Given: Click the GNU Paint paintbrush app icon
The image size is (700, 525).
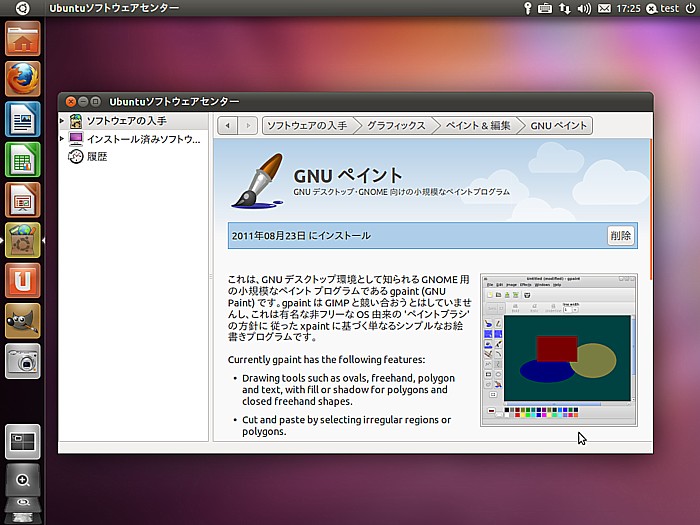Looking at the screenshot, I should coord(258,181).
